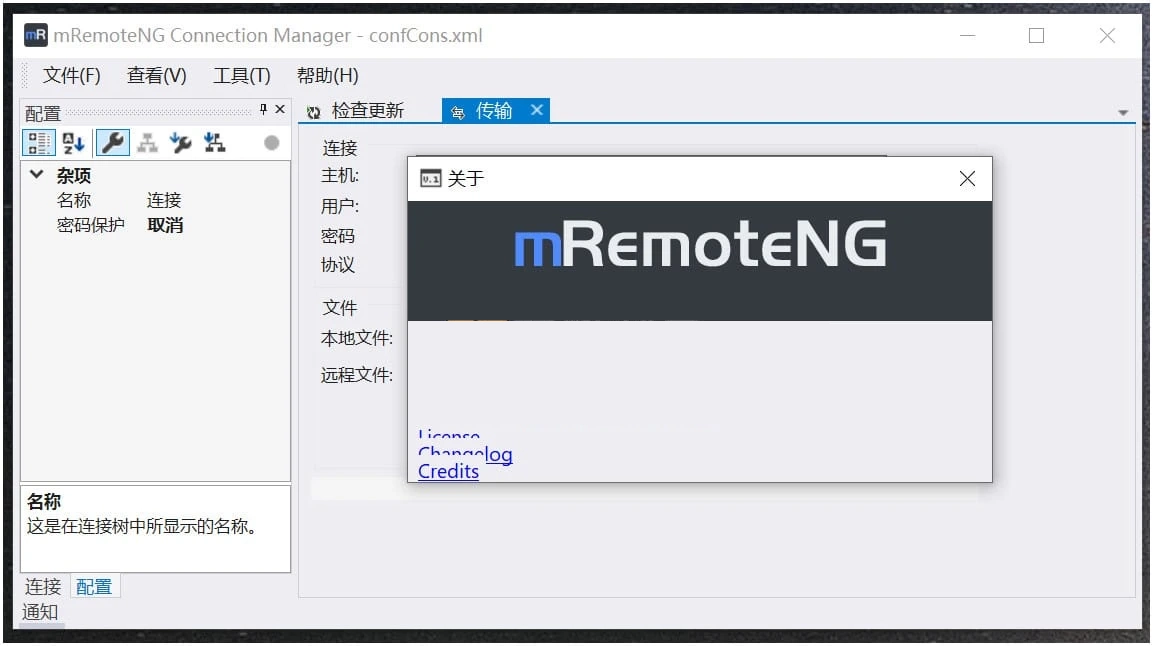Image resolution: width=1153 pixels, height=646 pixels.
Task: Open the Changelog link
Action: [465, 455]
